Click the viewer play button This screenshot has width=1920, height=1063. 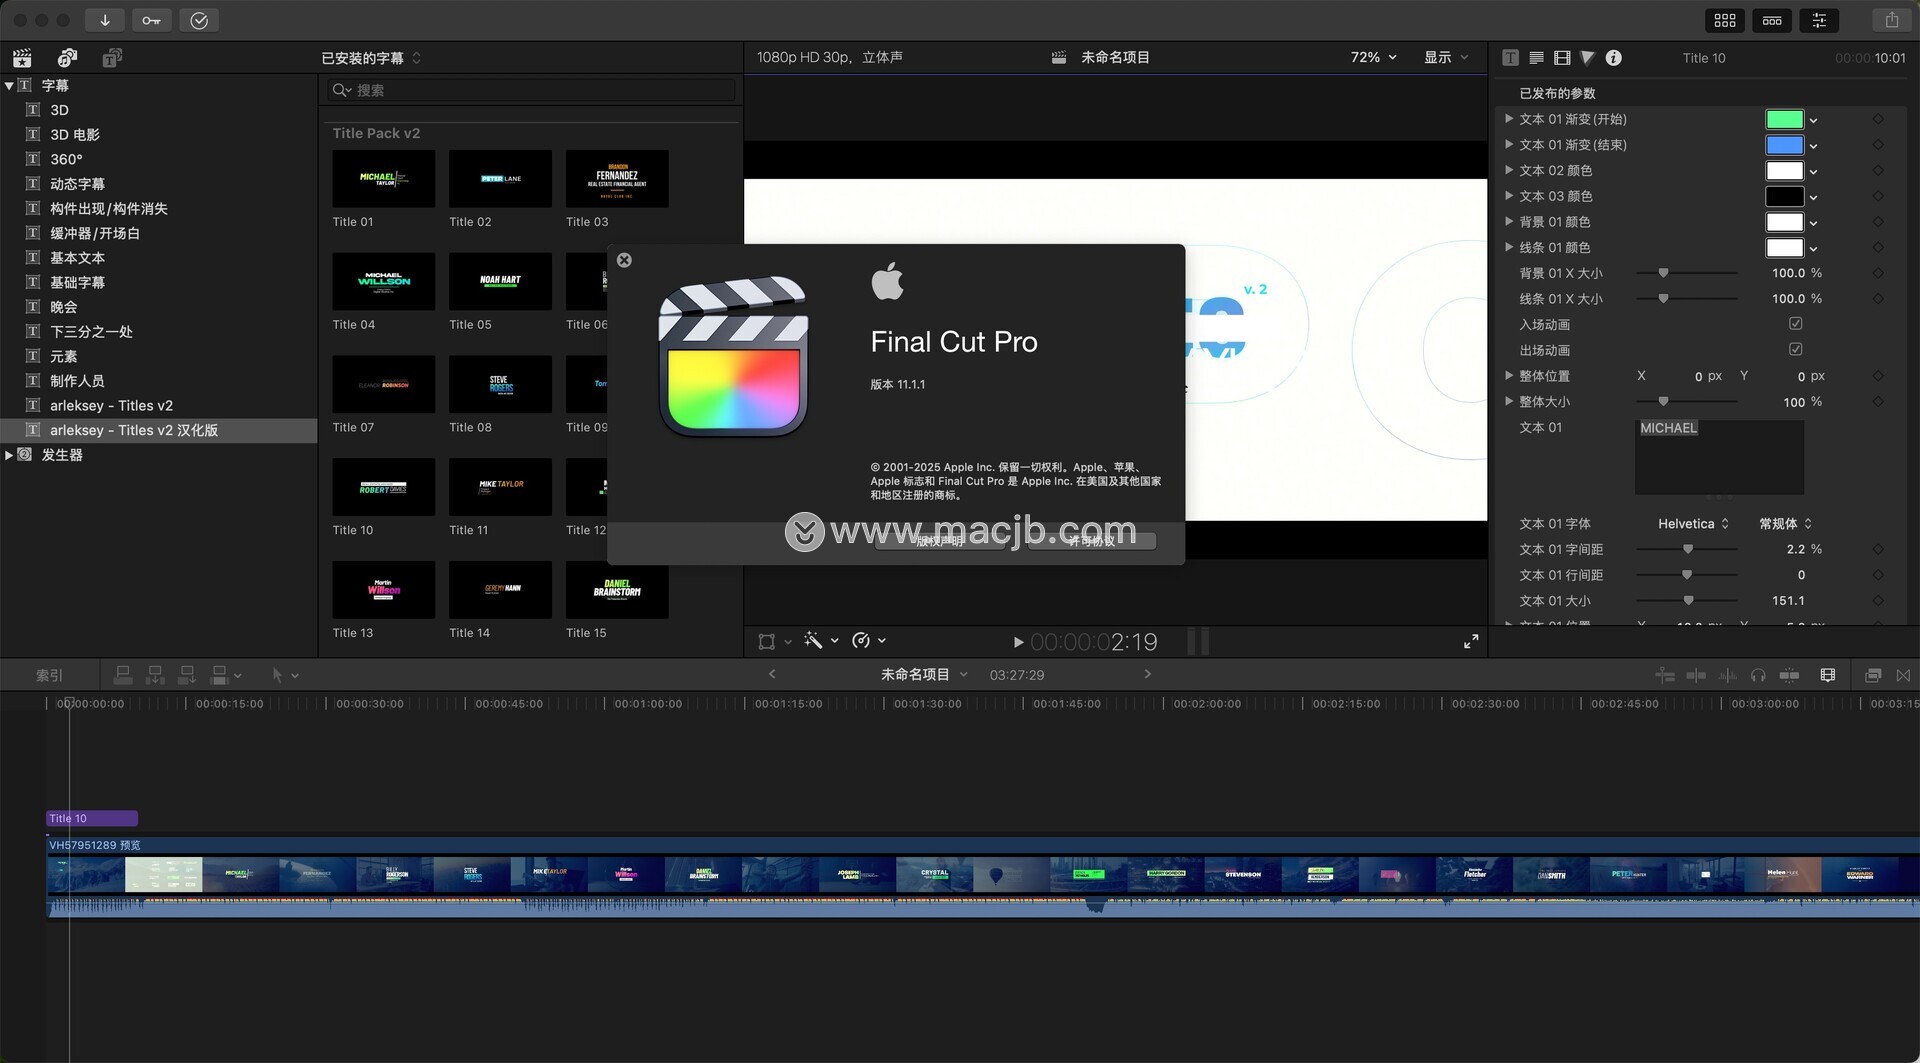pyautogui.click(x=1018, y=642)
